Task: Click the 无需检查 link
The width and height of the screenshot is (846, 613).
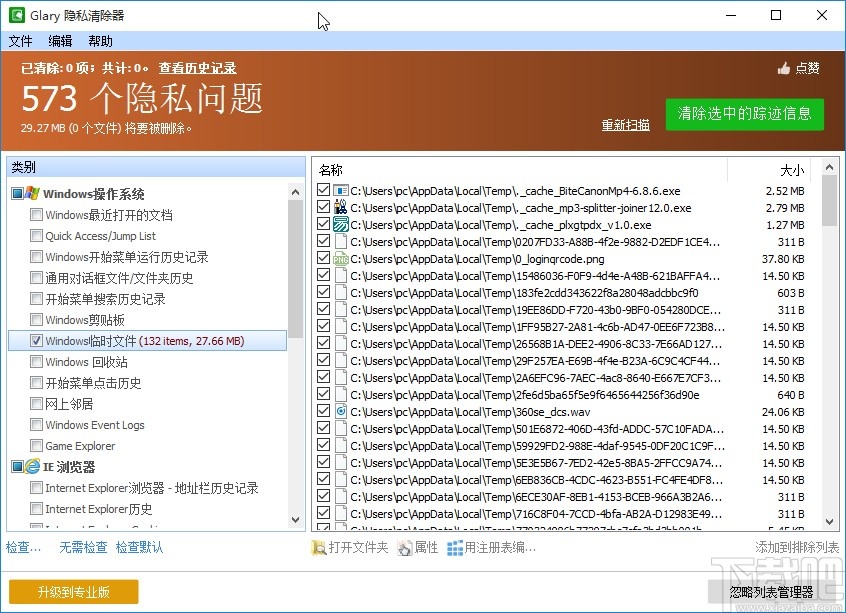Action: coord(83,548)
